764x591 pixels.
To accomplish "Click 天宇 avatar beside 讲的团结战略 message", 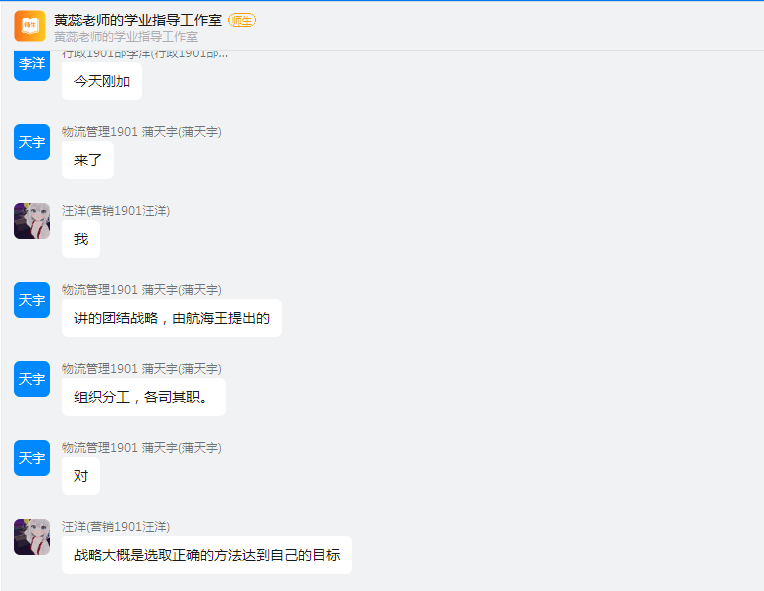I will tap(32, 300).
